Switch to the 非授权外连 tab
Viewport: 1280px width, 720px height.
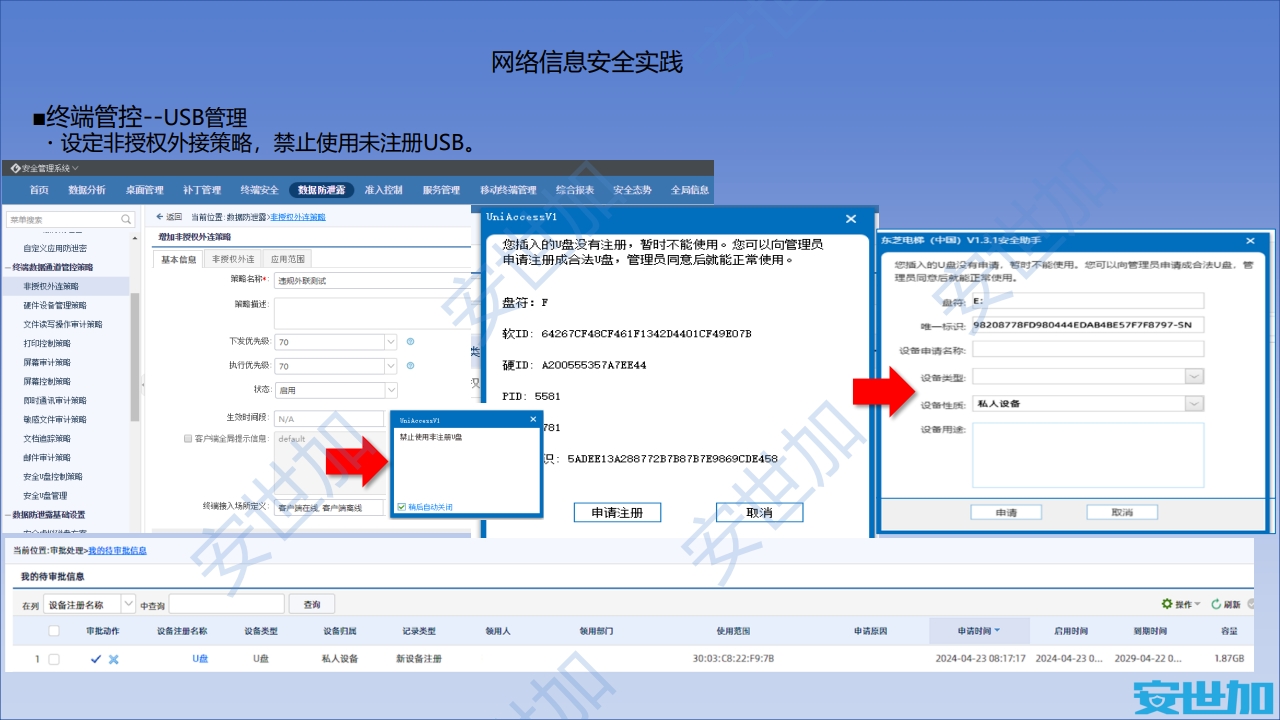point(233,259)
